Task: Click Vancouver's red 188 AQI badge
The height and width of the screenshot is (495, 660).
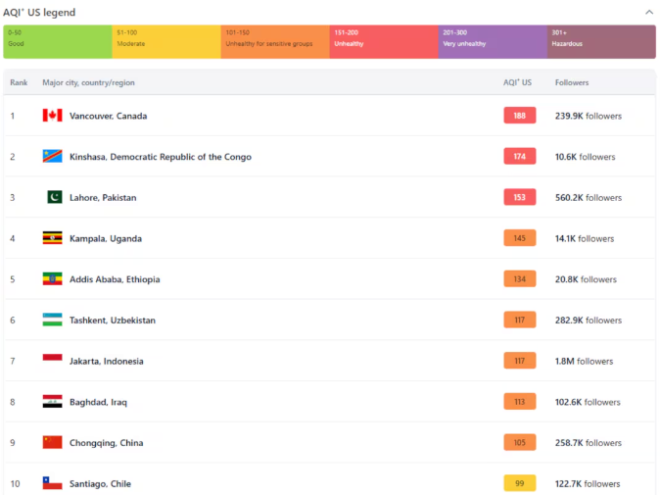Action: pyautogui.click(x=519, y=116)
